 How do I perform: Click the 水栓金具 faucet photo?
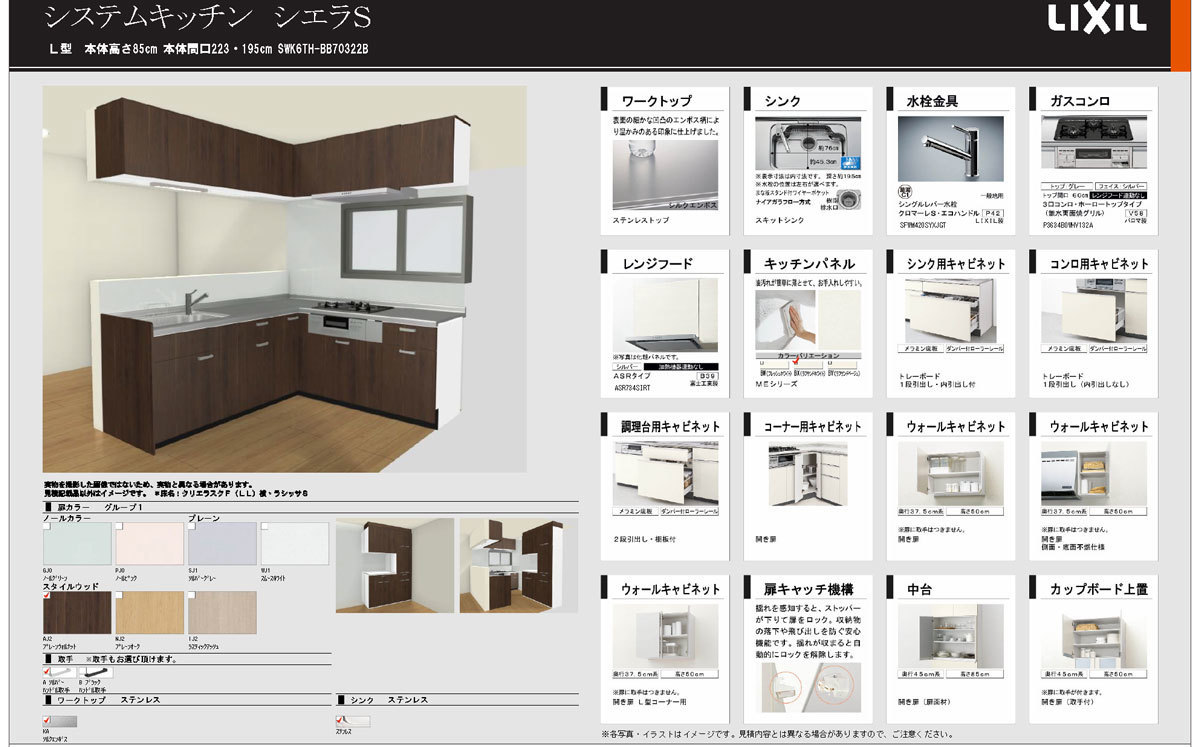pos(951,149)
